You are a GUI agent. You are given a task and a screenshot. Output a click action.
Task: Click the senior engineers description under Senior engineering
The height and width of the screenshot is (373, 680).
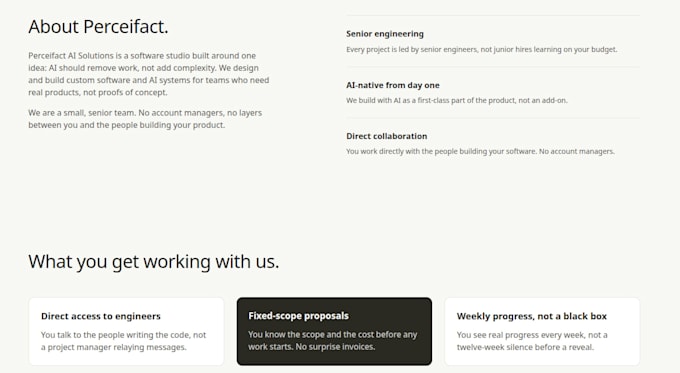click(481, 49)
